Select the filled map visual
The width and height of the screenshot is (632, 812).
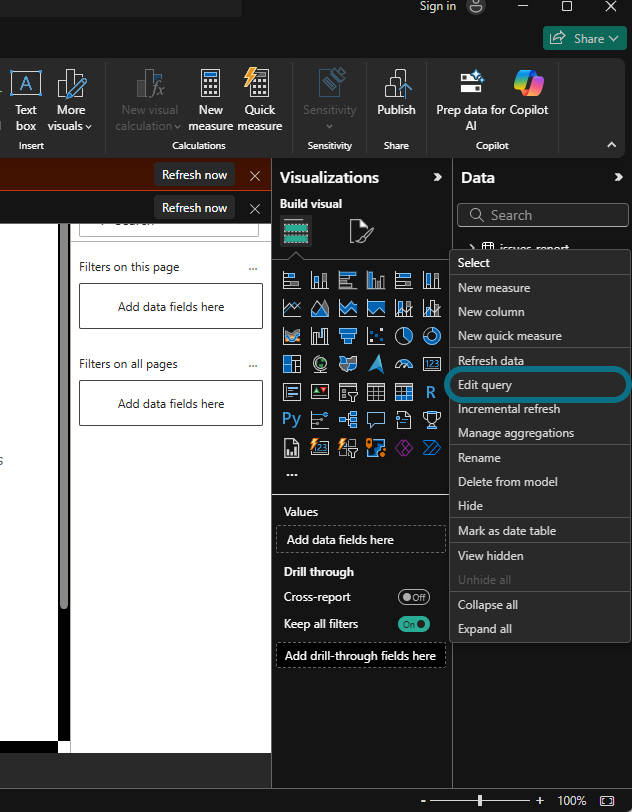(x=348, y=364)
